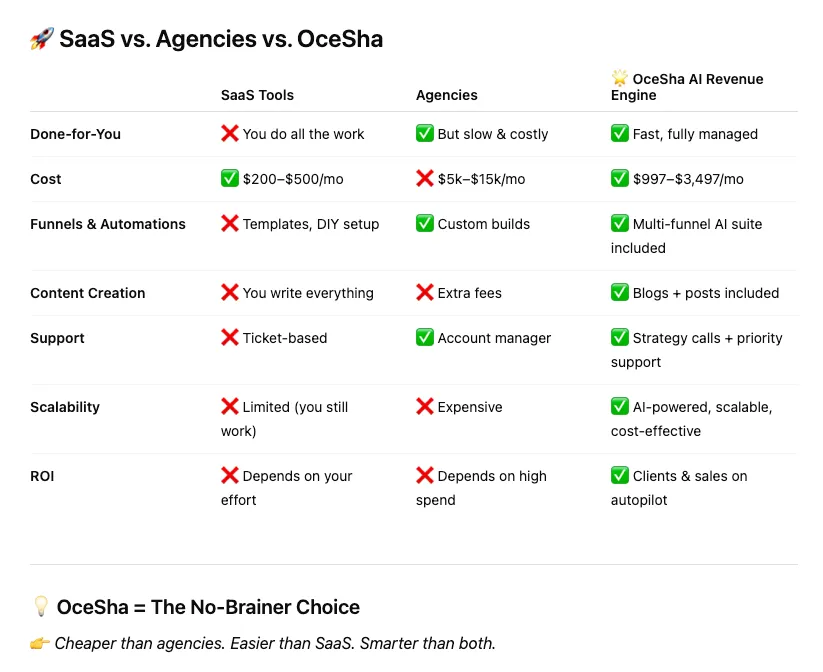The width and height of the screenshot is (823, 672).
Task: Select the SaaS Tools column header
Action: tap(257, 95)
